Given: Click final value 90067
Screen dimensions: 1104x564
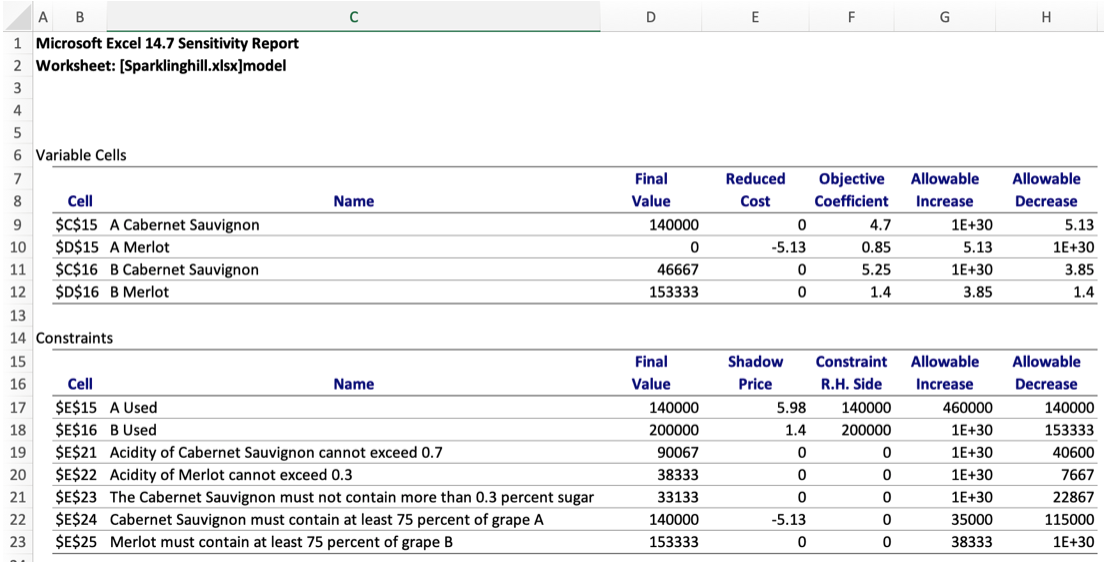Looking at the screenshot, I should pyautogui.click(x=677, y=453).
